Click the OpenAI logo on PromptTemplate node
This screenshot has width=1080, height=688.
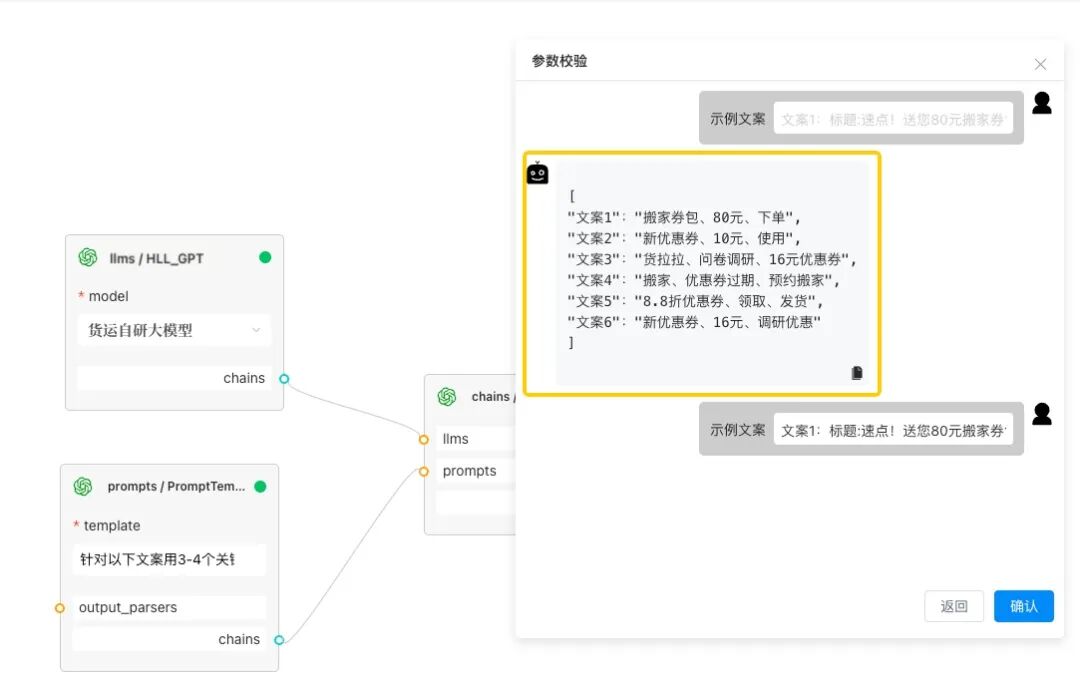tap(83, 486)
